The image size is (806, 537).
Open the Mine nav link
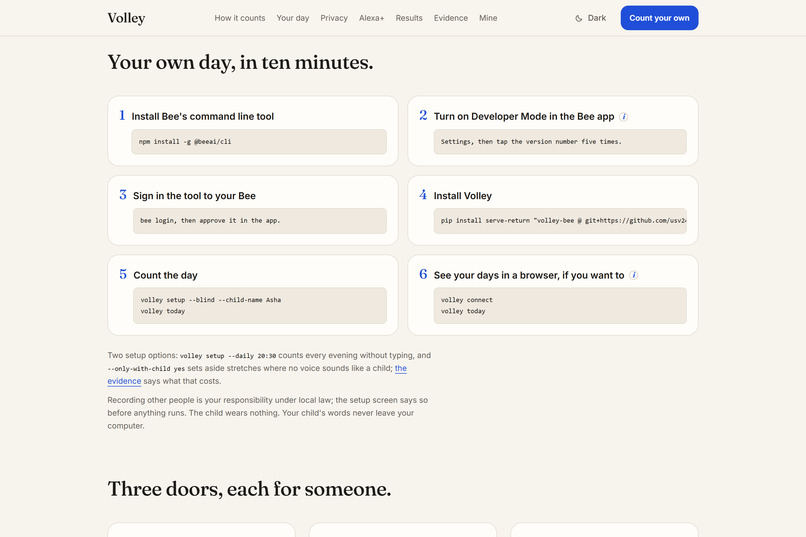click(488, 18)
